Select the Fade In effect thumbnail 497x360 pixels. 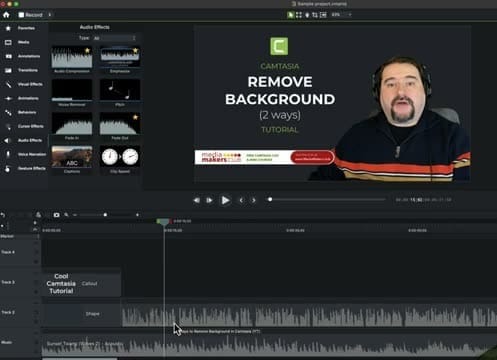coord(72,124)
